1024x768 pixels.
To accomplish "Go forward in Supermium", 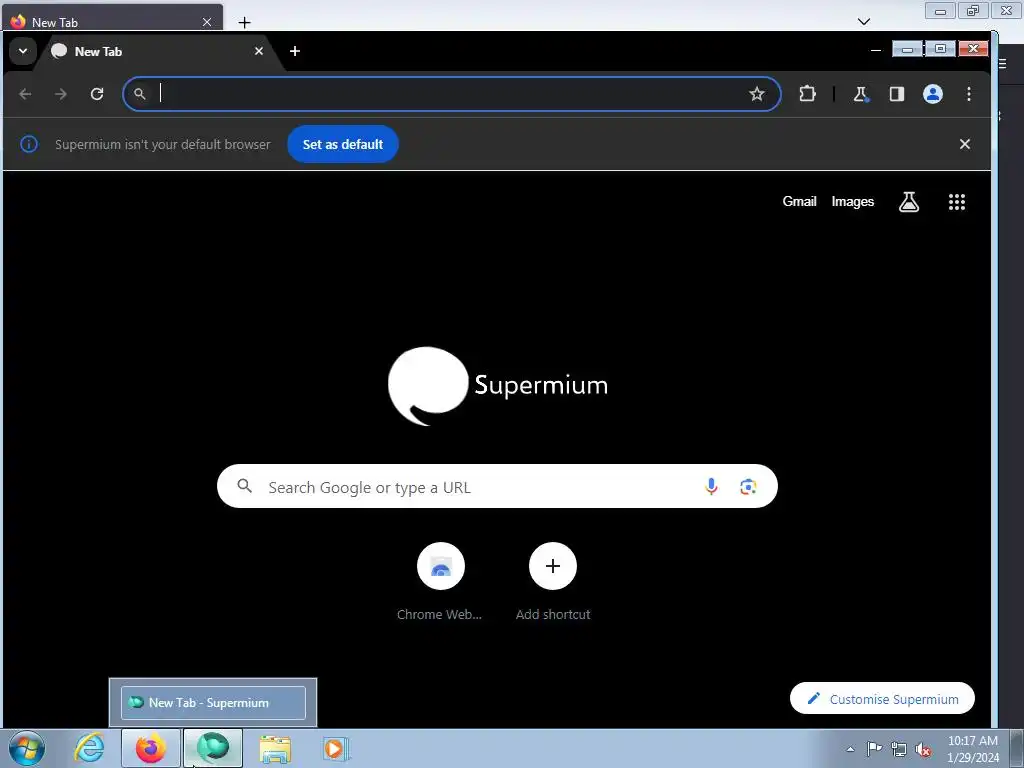I will point(61,94).
